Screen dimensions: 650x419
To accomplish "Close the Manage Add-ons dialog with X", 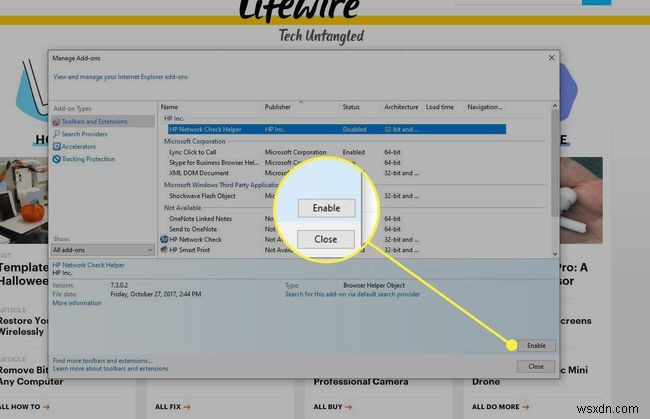I will [551, 58].
